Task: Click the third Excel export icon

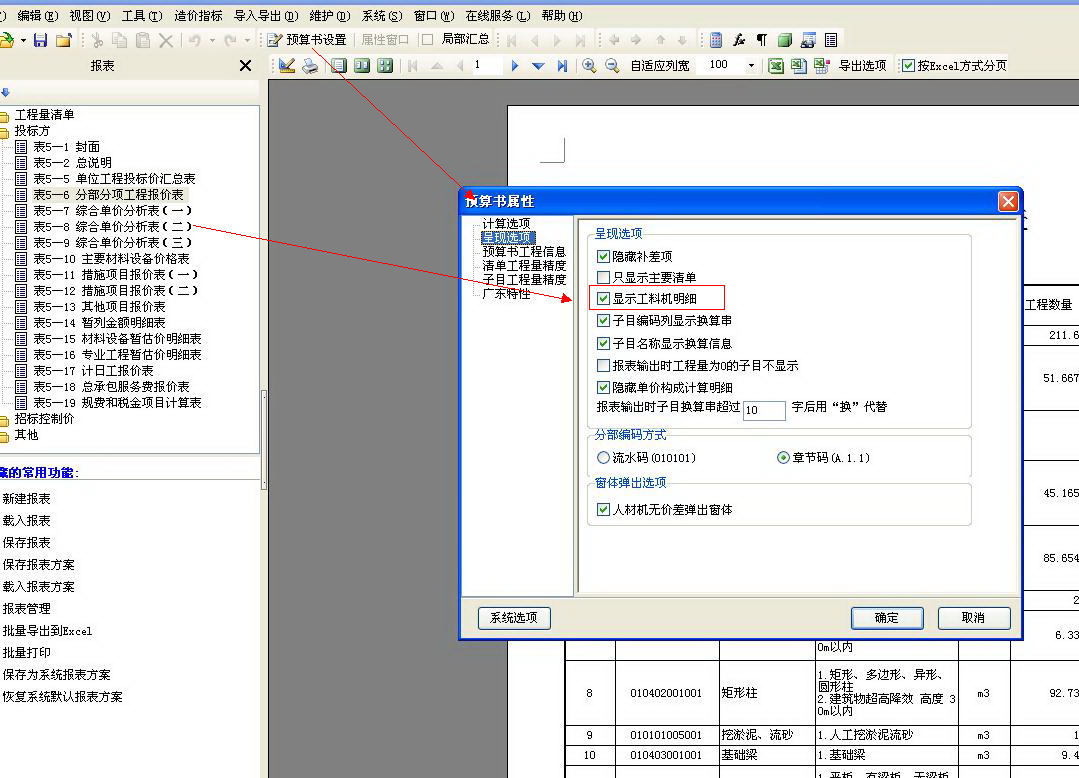Action: click(x=821, y=66)
